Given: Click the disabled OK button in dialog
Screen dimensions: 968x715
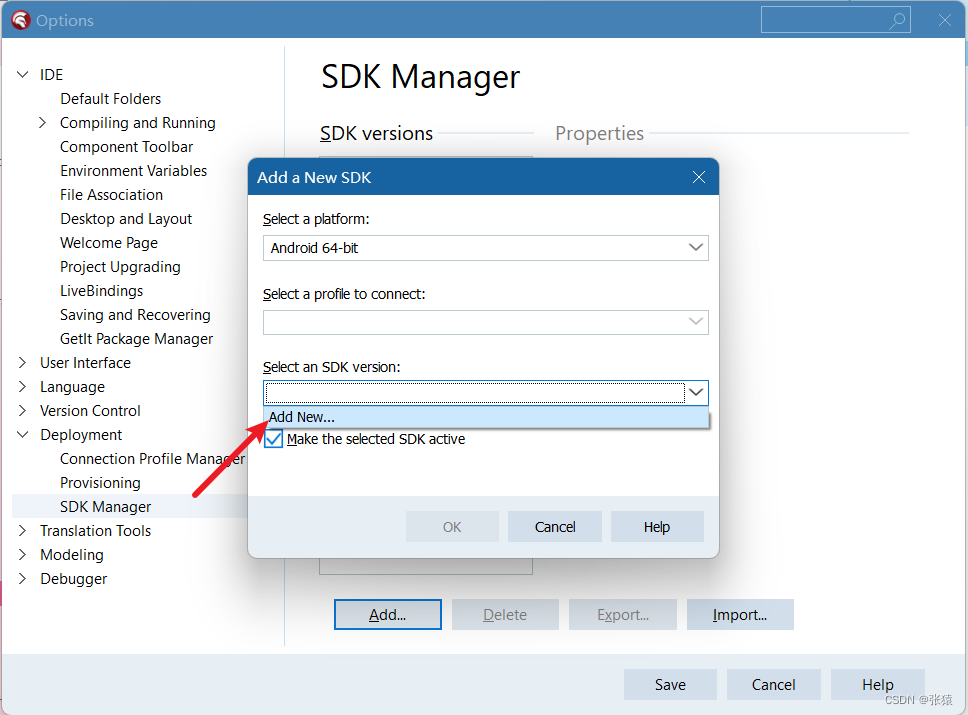Looking at the screenshot, I should pyautogui.click(x=452, y=527).
